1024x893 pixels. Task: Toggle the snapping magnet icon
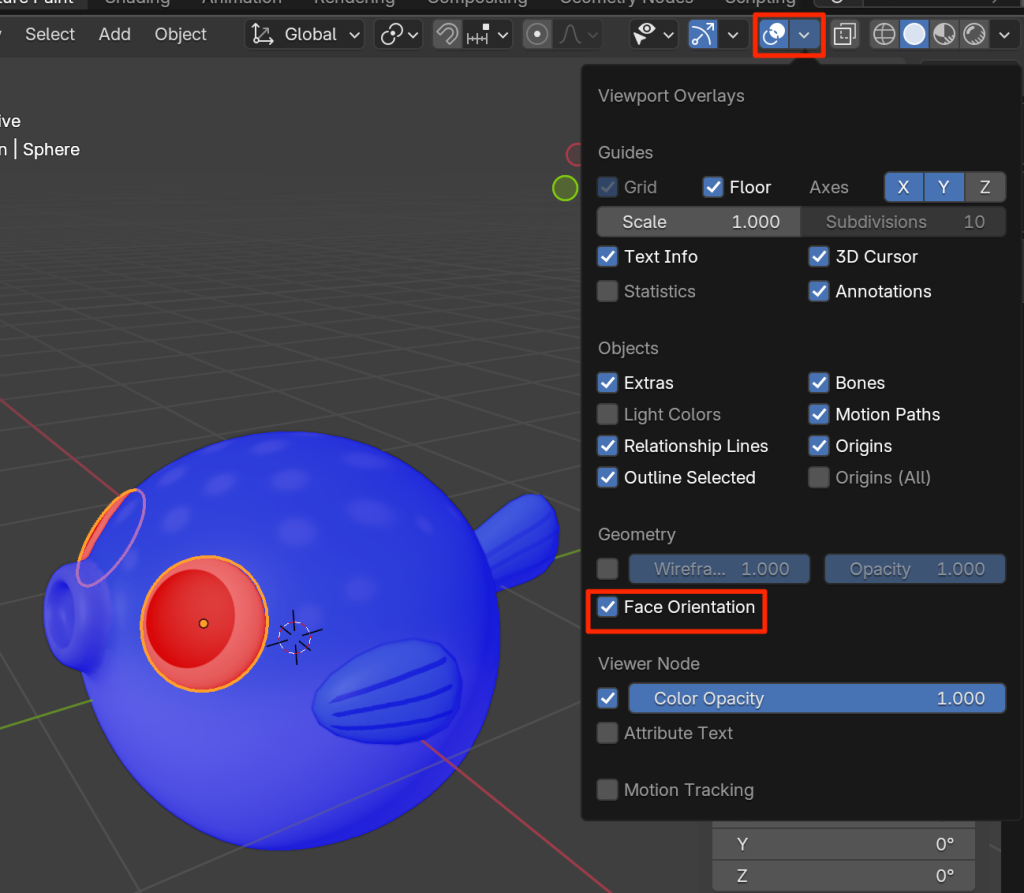pos(448,35)
